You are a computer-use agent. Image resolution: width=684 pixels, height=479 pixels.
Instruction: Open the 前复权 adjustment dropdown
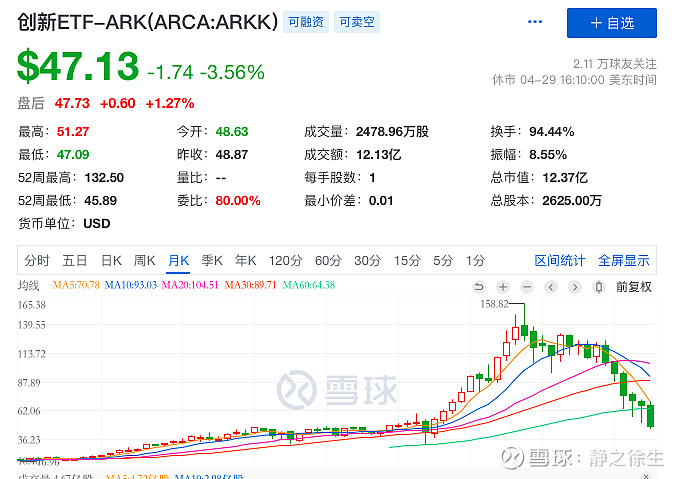pos(633,287)
